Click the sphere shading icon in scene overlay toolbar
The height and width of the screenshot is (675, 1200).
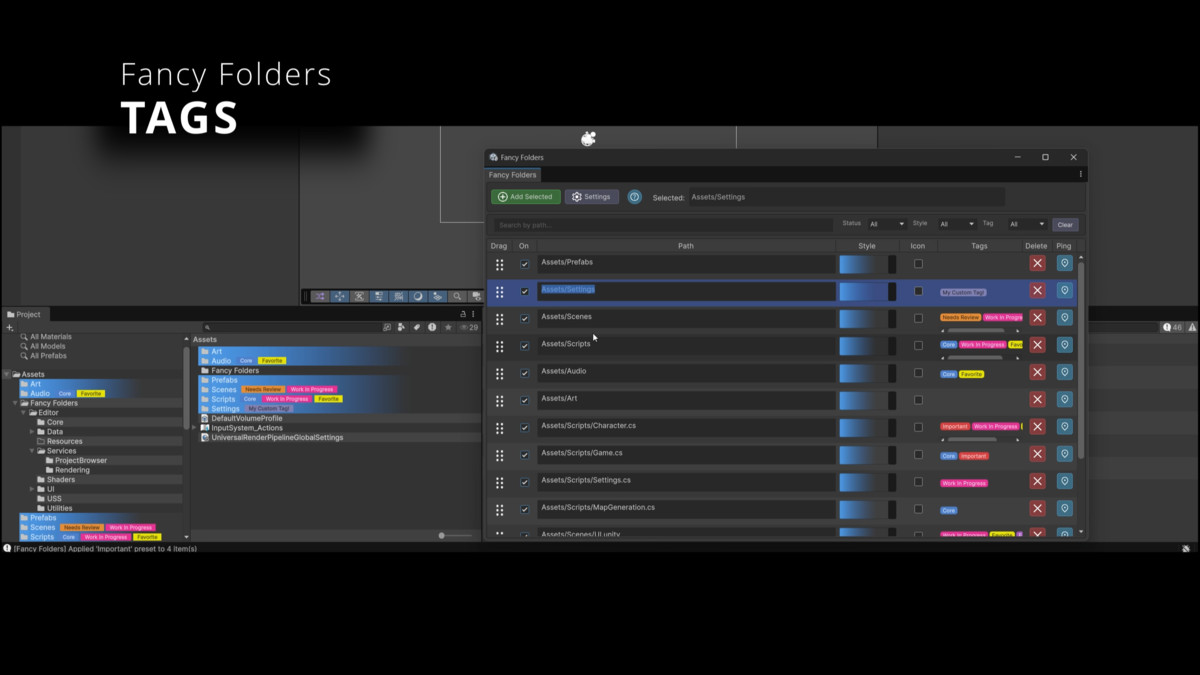click(418, 296)
